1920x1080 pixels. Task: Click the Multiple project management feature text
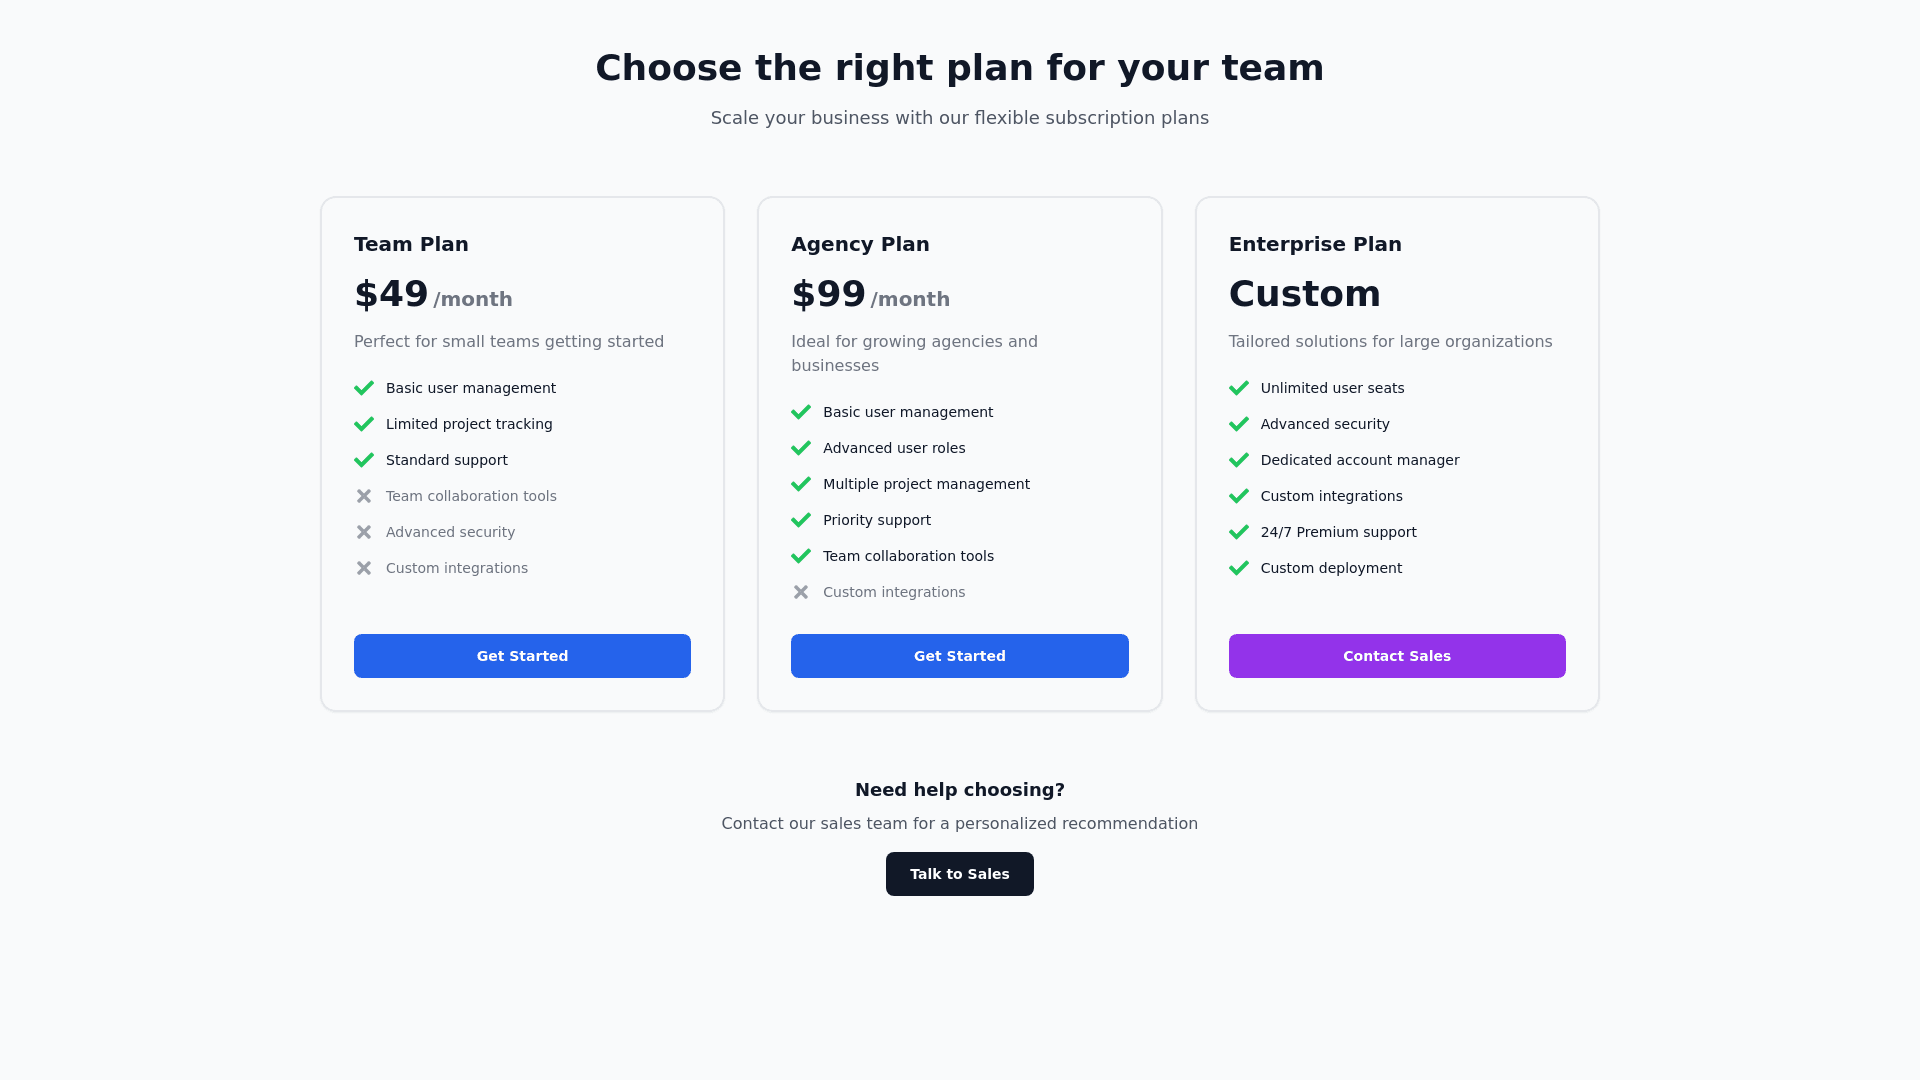tap(926, 484)
